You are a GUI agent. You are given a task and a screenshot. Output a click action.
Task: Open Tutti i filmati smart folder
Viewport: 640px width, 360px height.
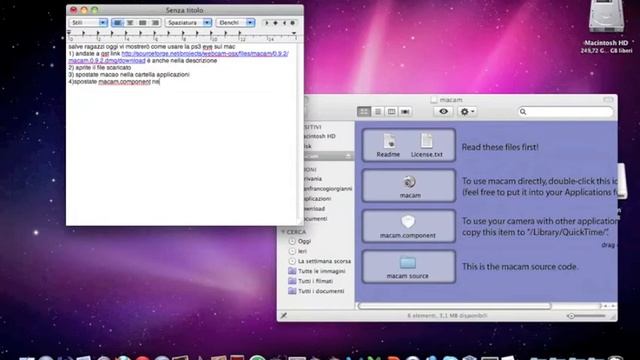click(x=316, y=281)
